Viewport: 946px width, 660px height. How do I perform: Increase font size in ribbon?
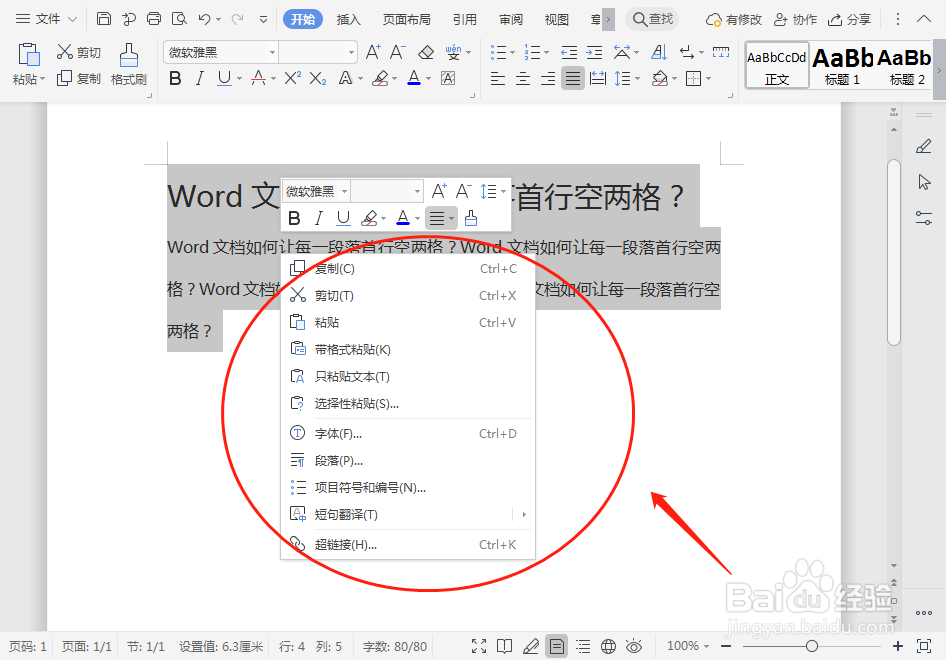[373, 52]
